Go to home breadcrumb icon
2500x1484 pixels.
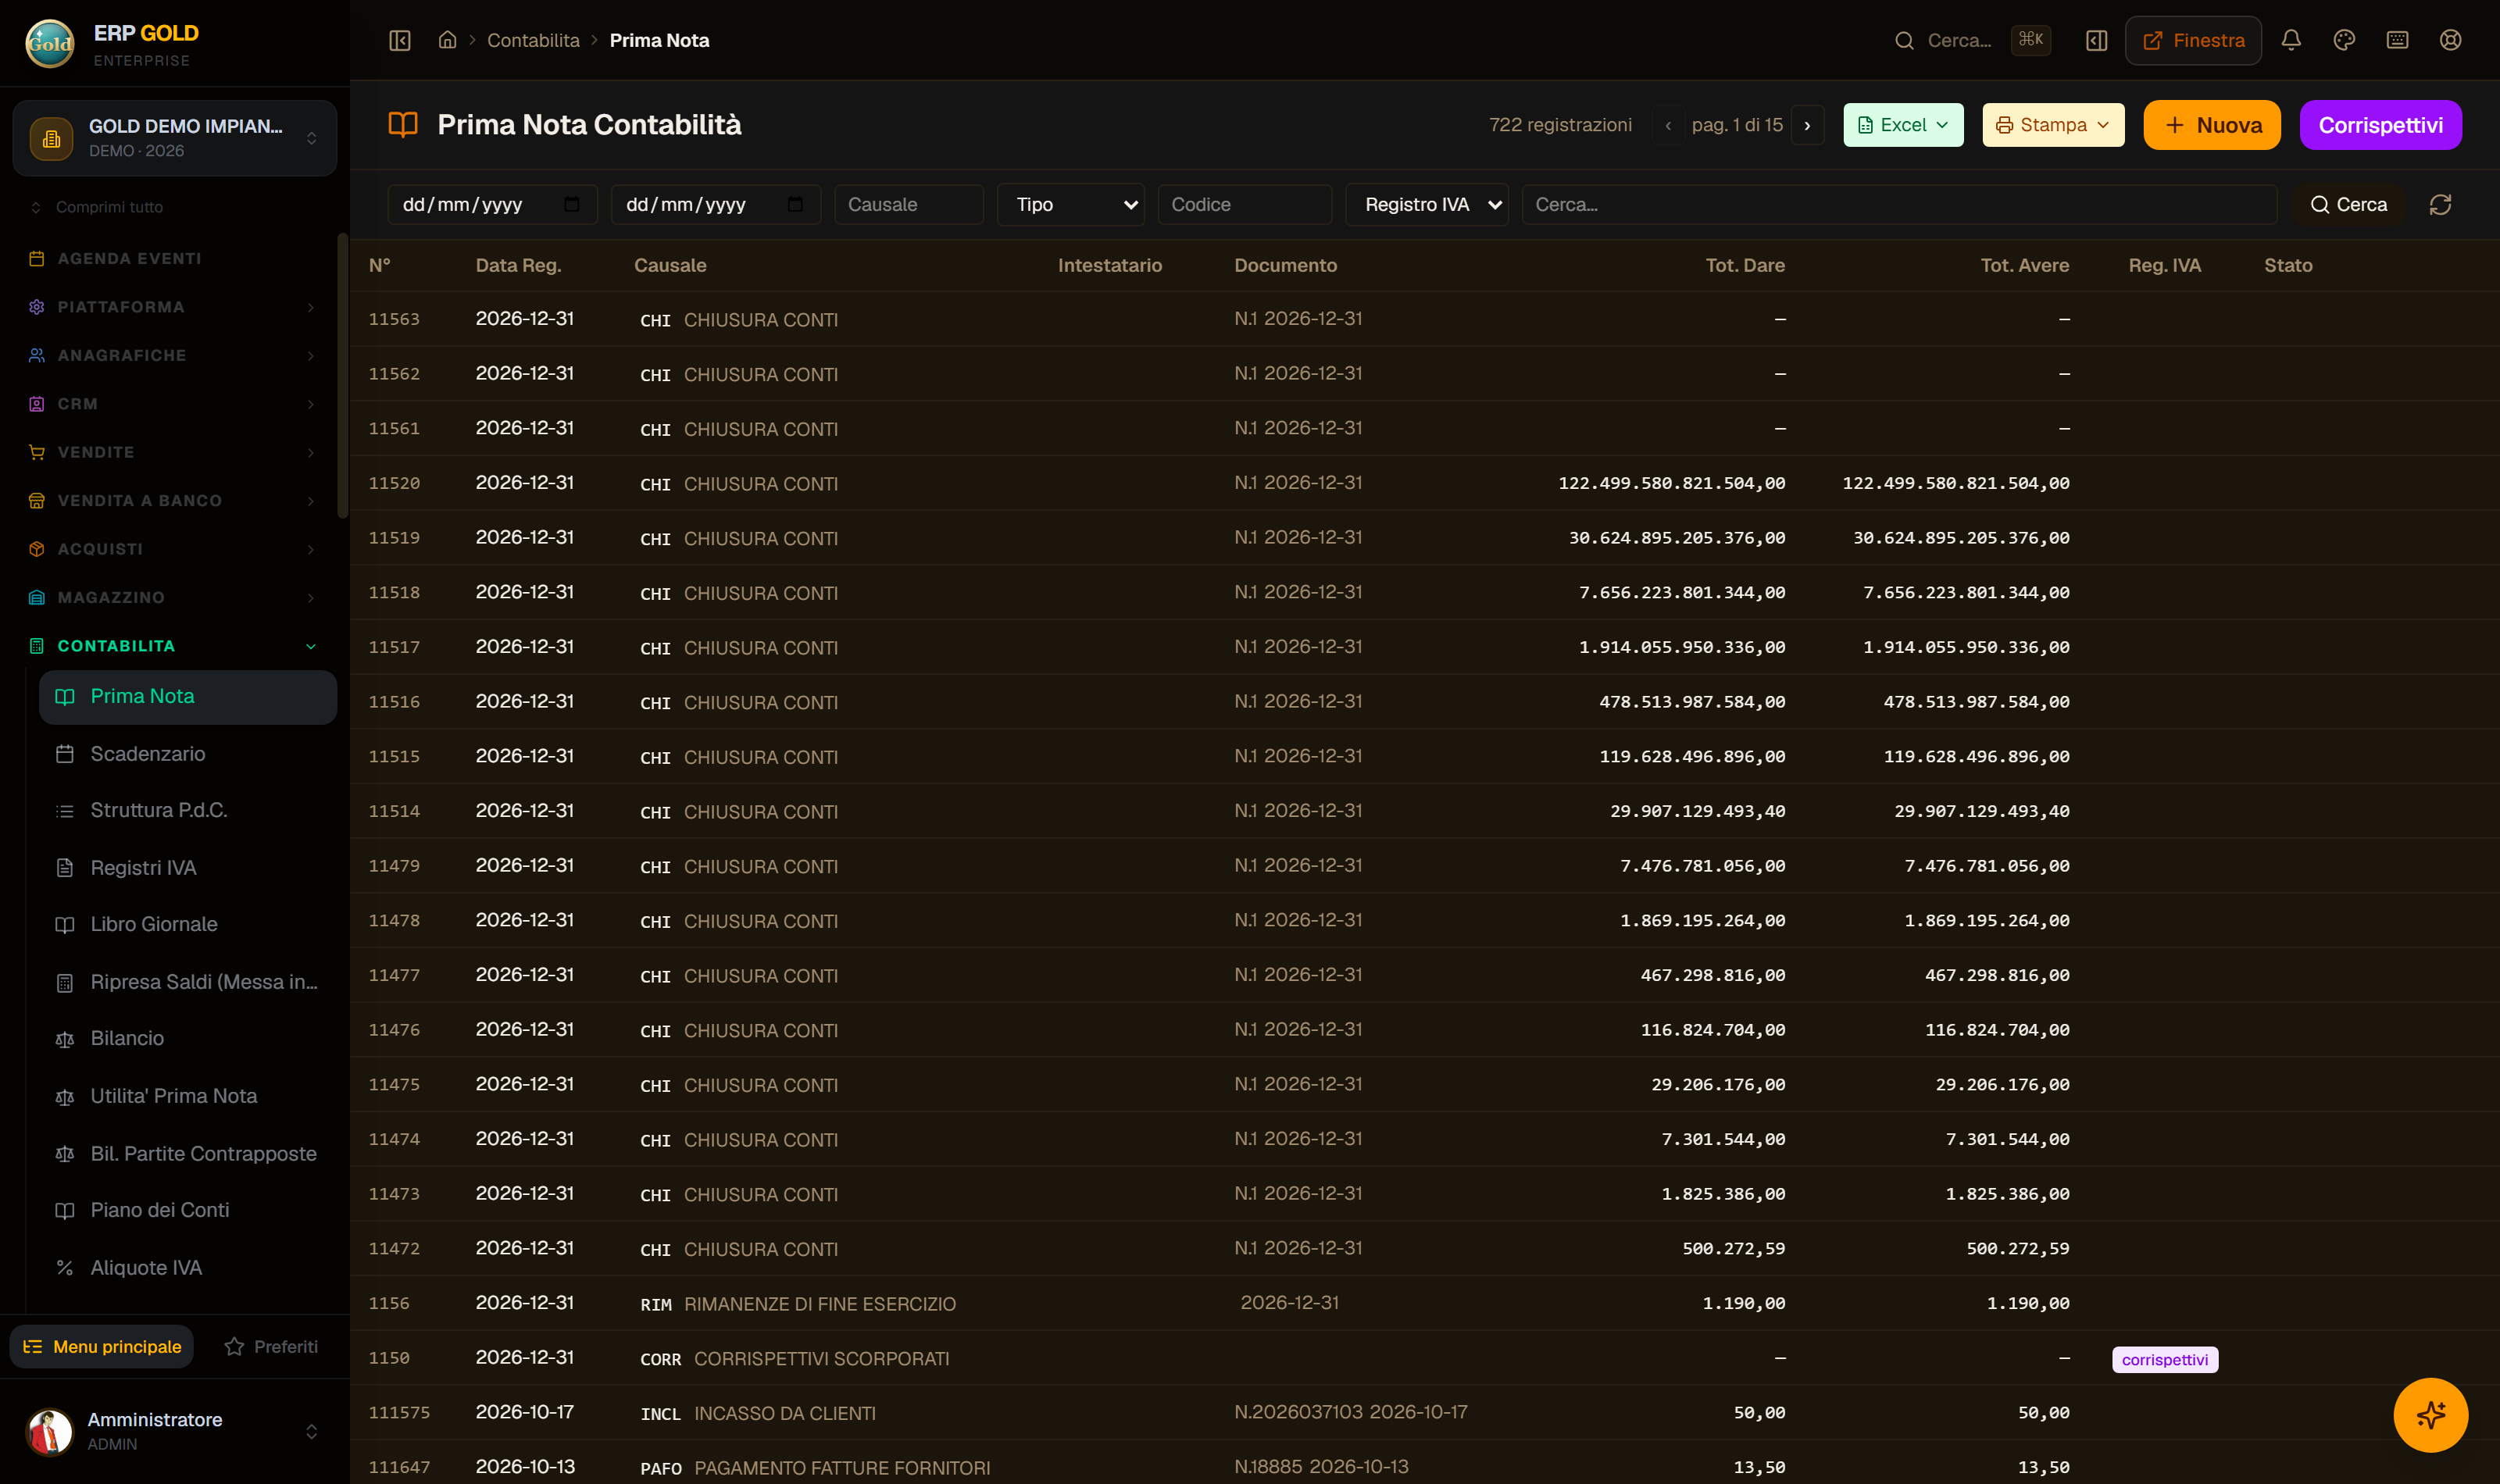pyautogui.click(x=447, y=40)
